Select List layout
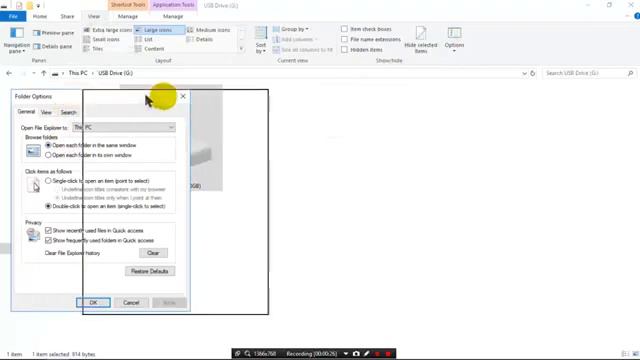 coord(144,39)
